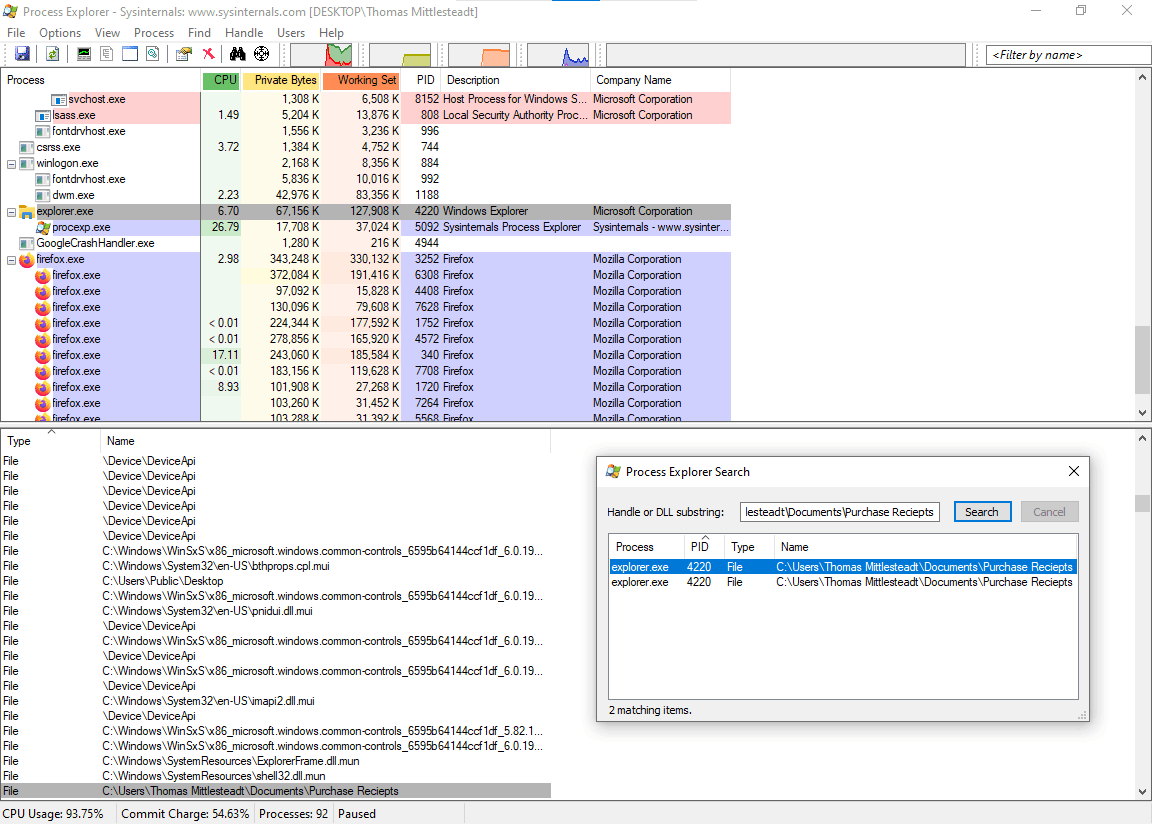Viewport: 1152px width, 824px height.
Task: Sort search results by the PID column
Action: pyautogui.click(x=704, y=546)
